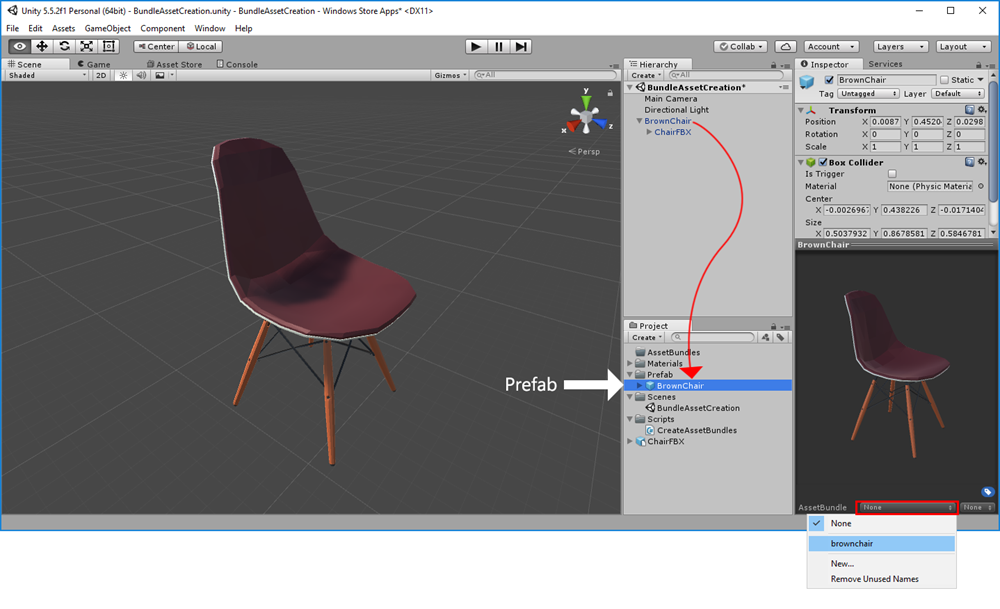Image resolution: width=1000 pixels, height=609 pixels.
Task: Open Box Collider gear settings
Action: pos(982,162)
